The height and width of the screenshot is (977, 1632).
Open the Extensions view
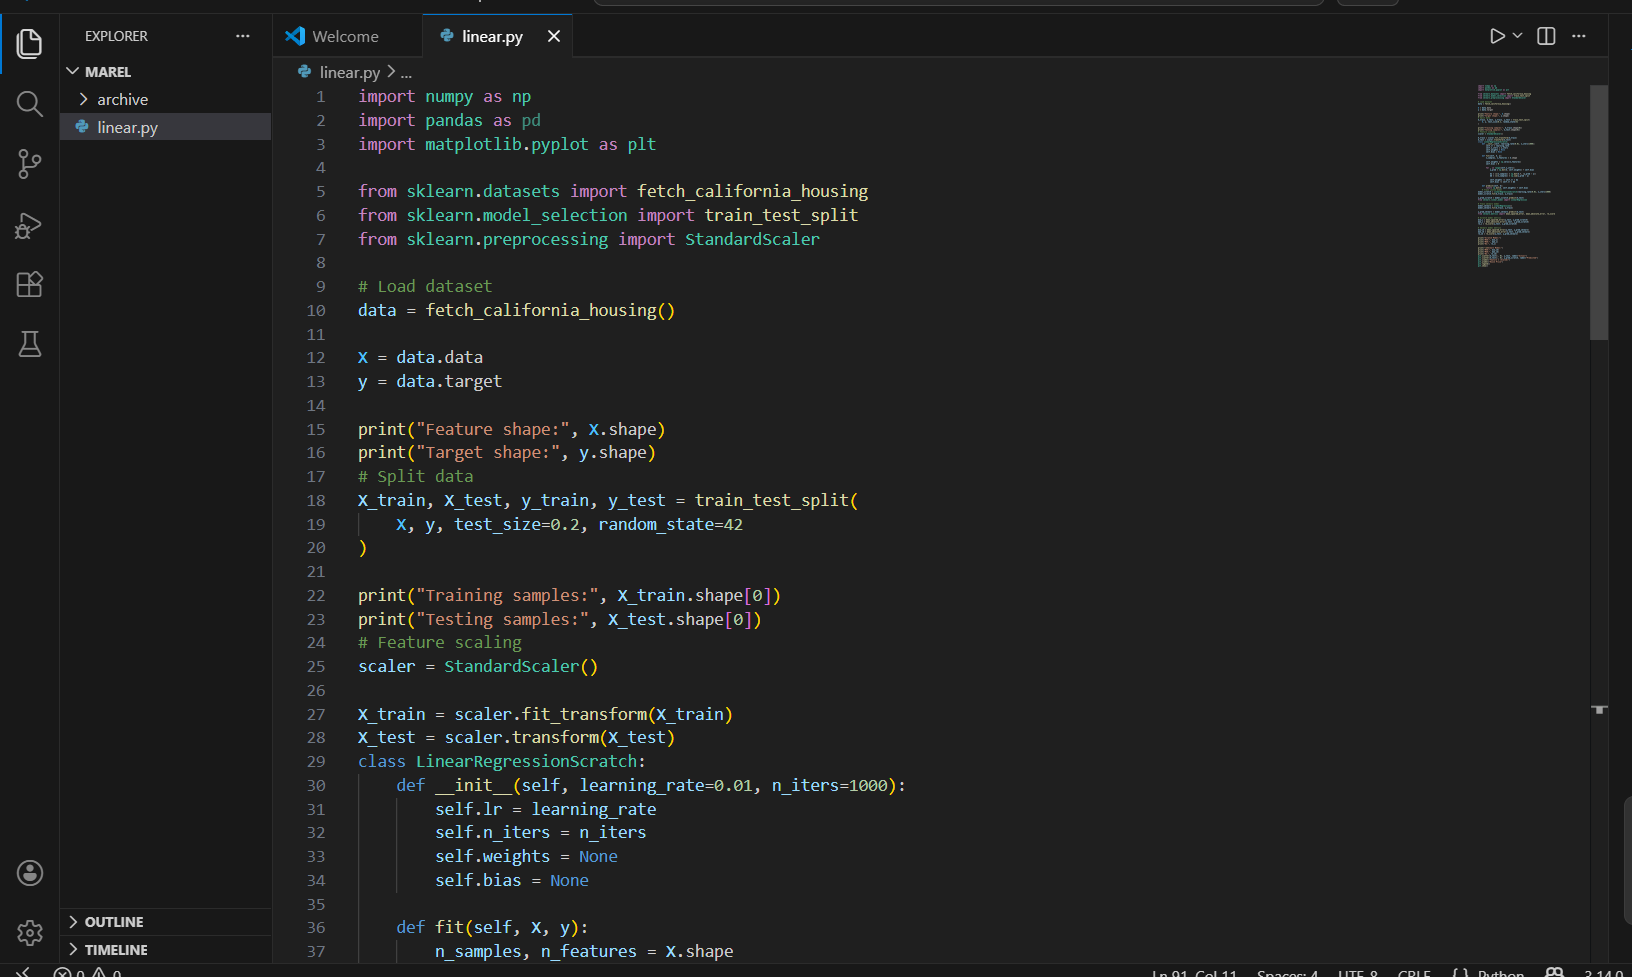[x=30, y=285]
